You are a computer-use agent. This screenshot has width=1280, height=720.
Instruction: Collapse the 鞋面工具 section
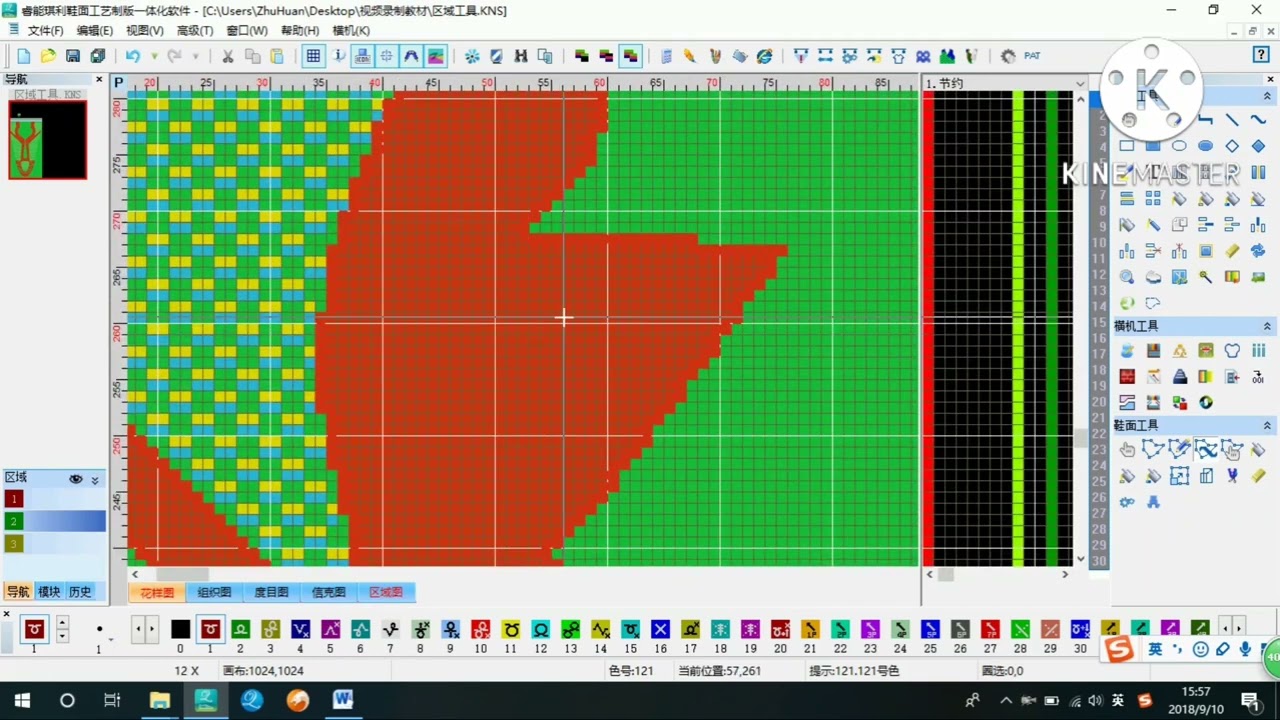[1267, 425]
